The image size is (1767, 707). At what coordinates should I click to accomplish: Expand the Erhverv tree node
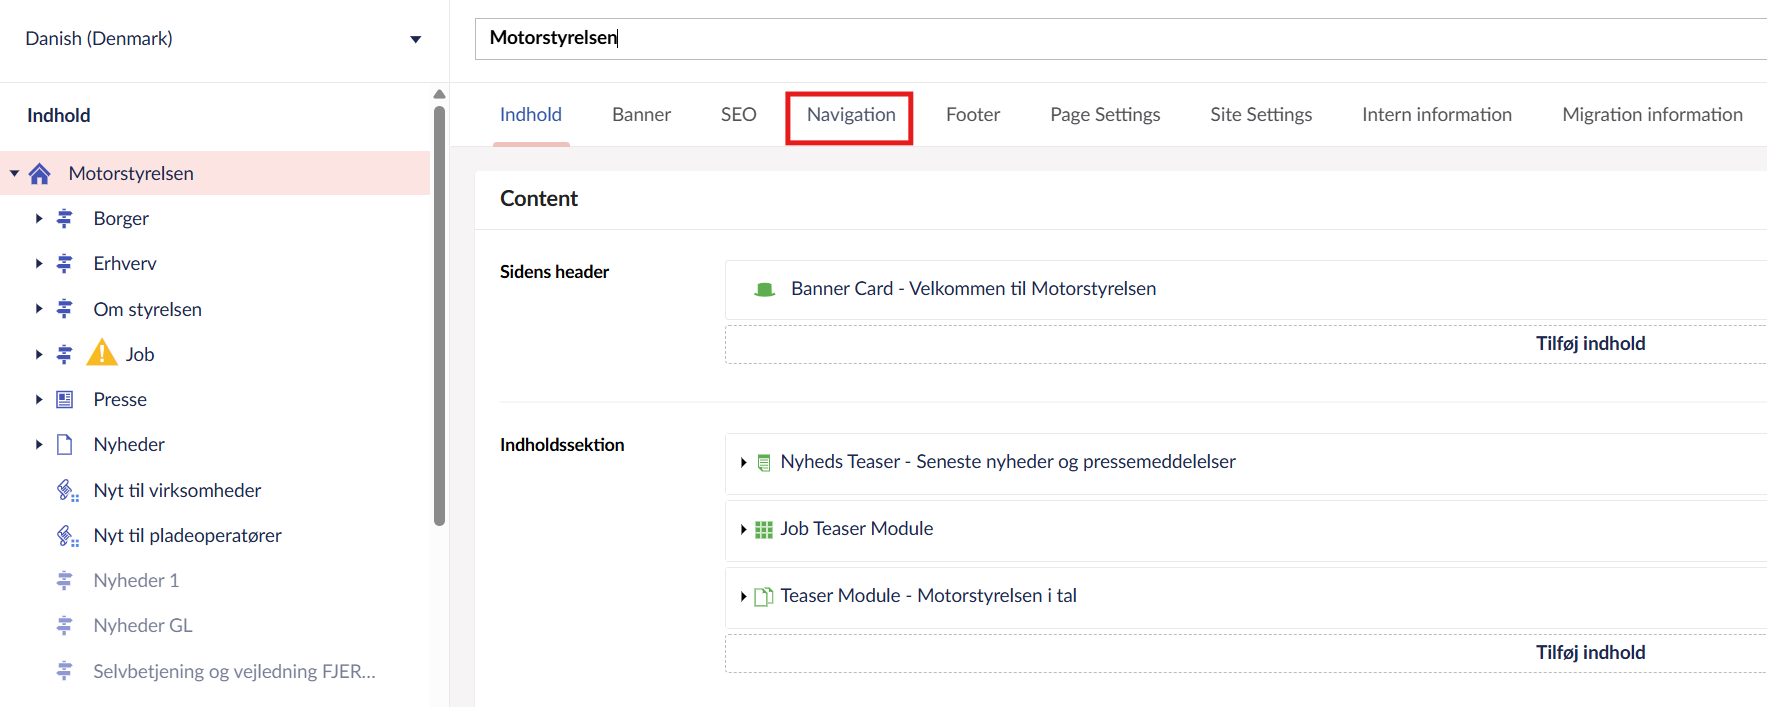(39, 263)
